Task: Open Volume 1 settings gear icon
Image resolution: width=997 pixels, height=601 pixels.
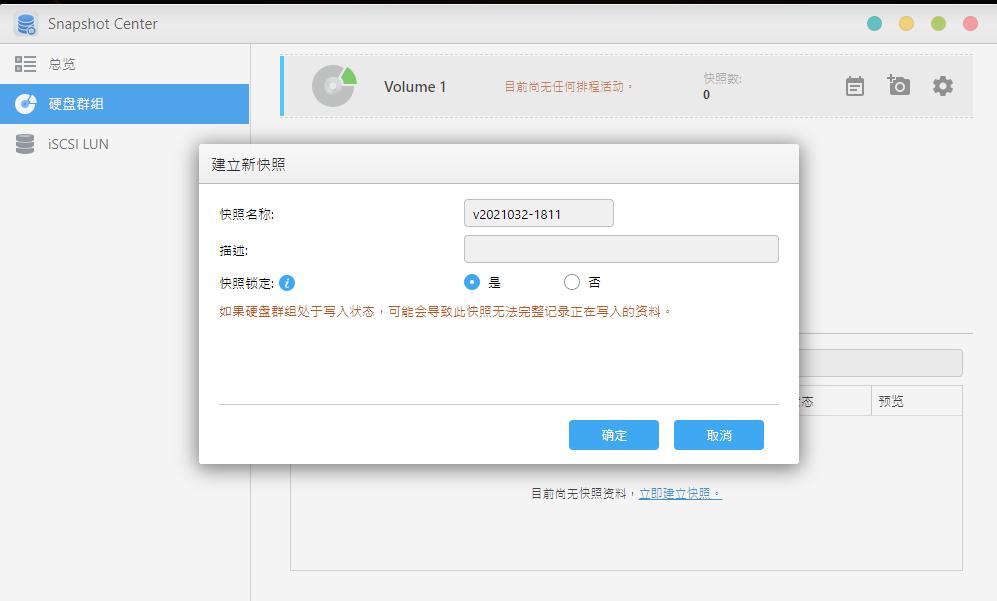Action: coord(941,86)
